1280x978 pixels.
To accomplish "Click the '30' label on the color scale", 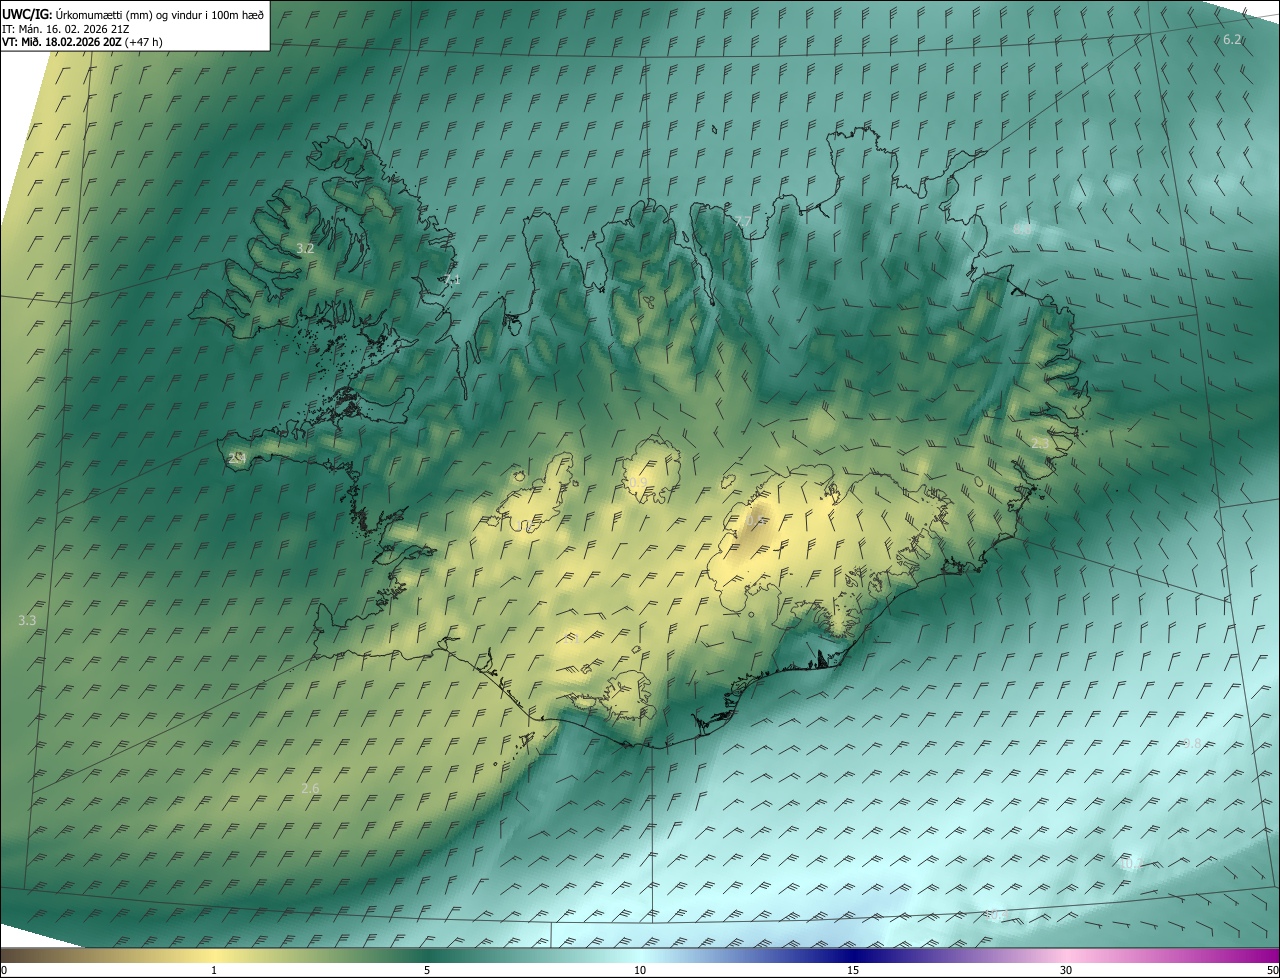I will click(x=1066, y=970).
